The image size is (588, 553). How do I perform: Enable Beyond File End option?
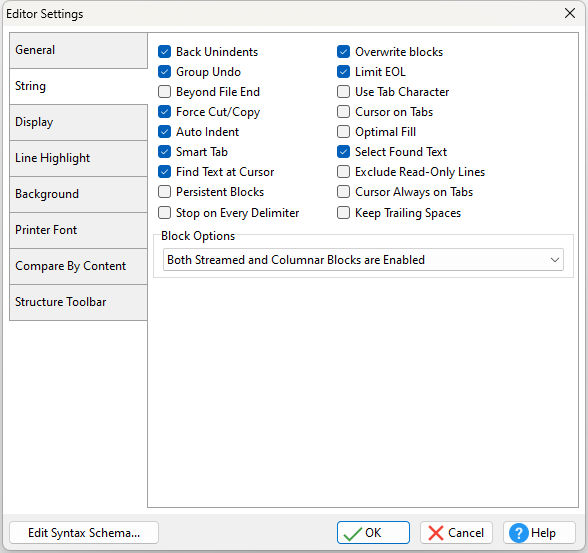pos(165,92)
